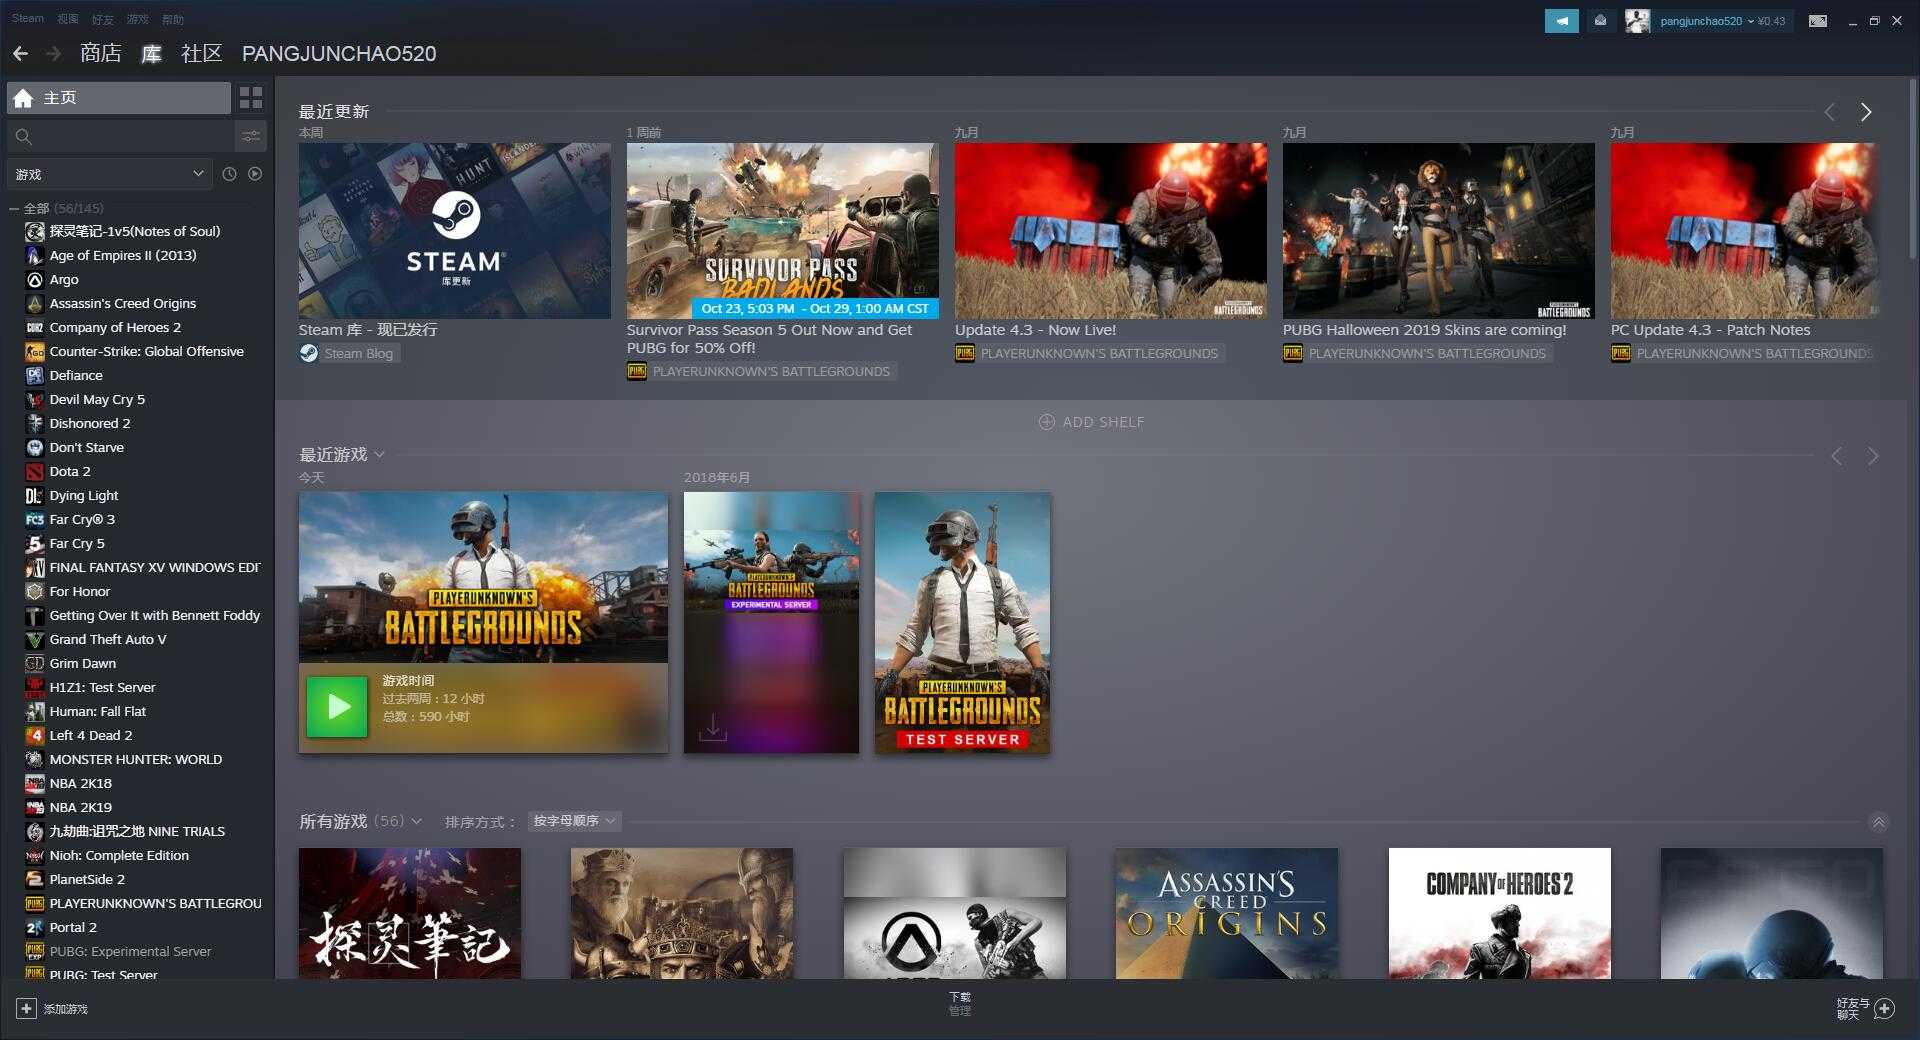Open the blue announcements megaphone icon
This screenshot has height=1040, width=1920.
1561,21
